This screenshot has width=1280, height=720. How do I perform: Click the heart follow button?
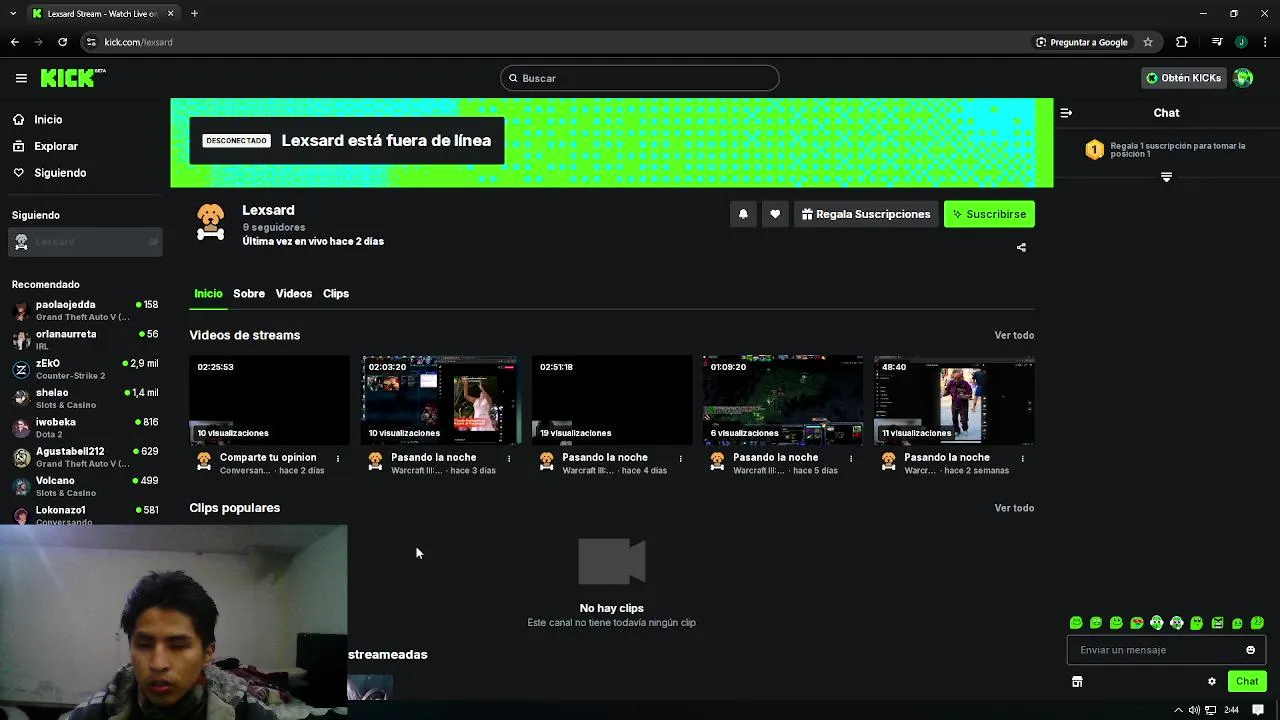click(775, 214)
